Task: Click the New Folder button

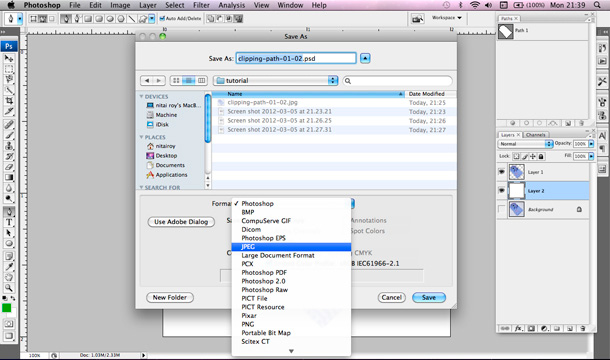Action: [170, 297]
